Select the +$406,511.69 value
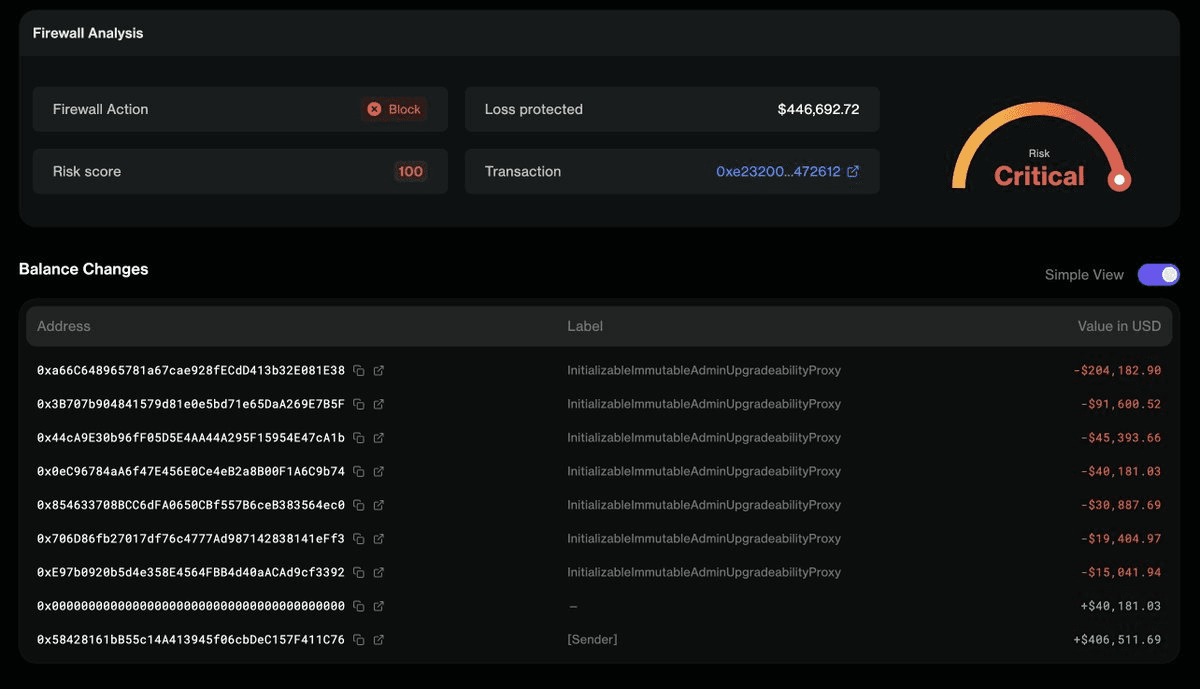This screenshot has height=689, width=1200. [x=1117, y=640]
